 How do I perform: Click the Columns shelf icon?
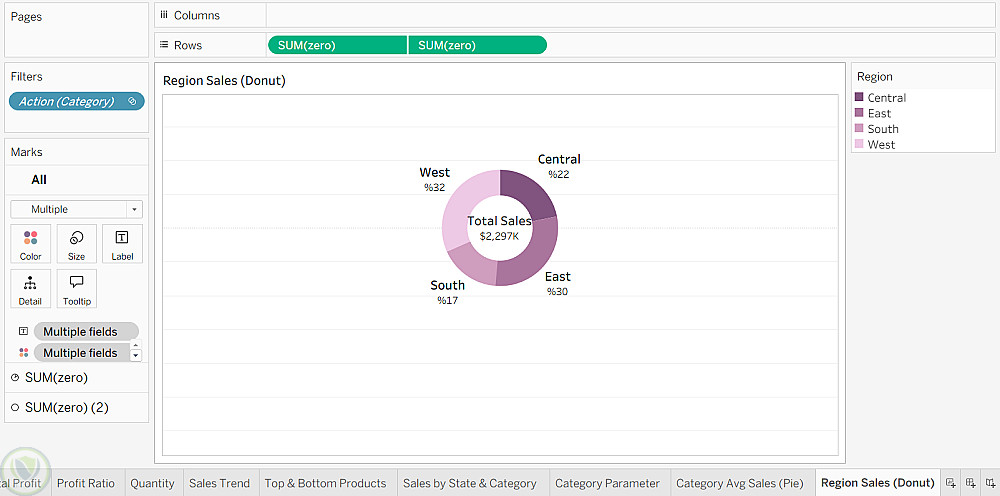(x=164, y=15)
